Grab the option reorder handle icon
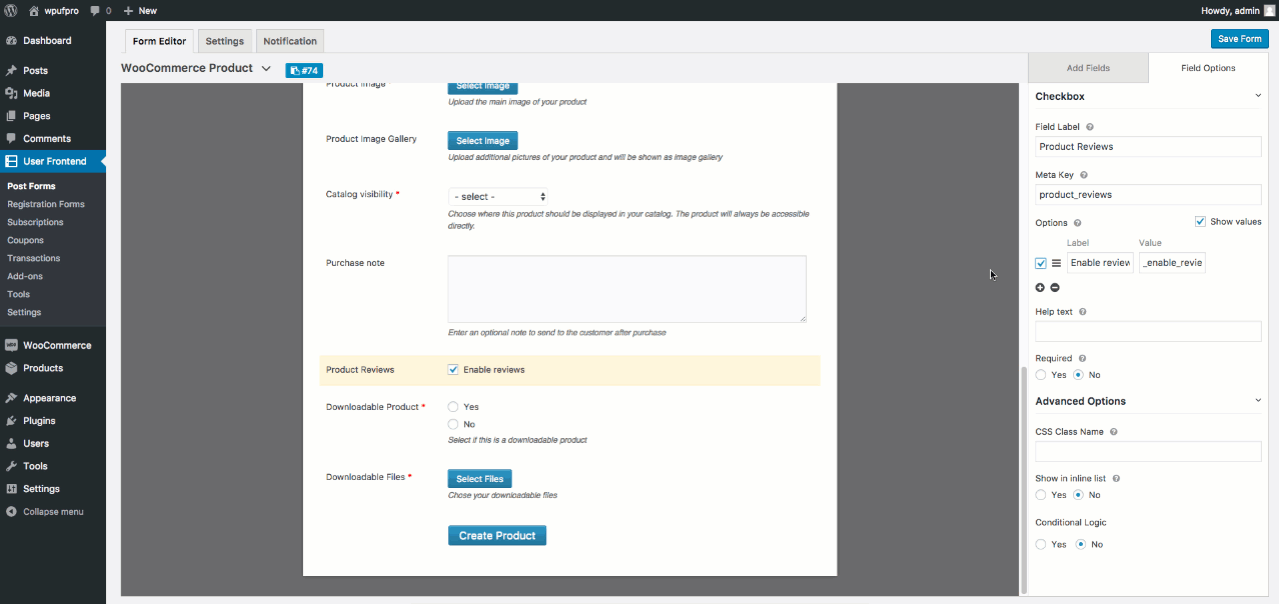Viewport: 1279px width, 604px height. pyautogui.click(x=1056, y=263)
